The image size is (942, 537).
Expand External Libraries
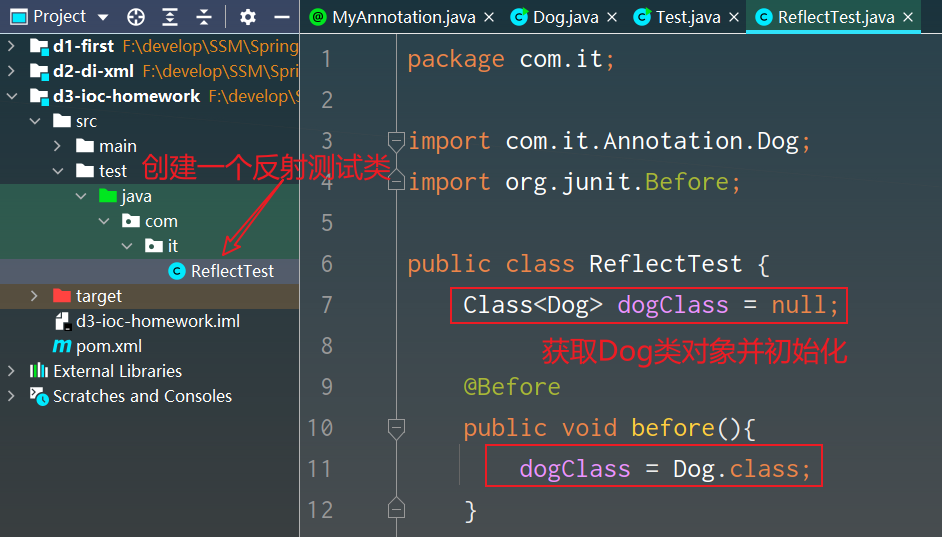11,371
